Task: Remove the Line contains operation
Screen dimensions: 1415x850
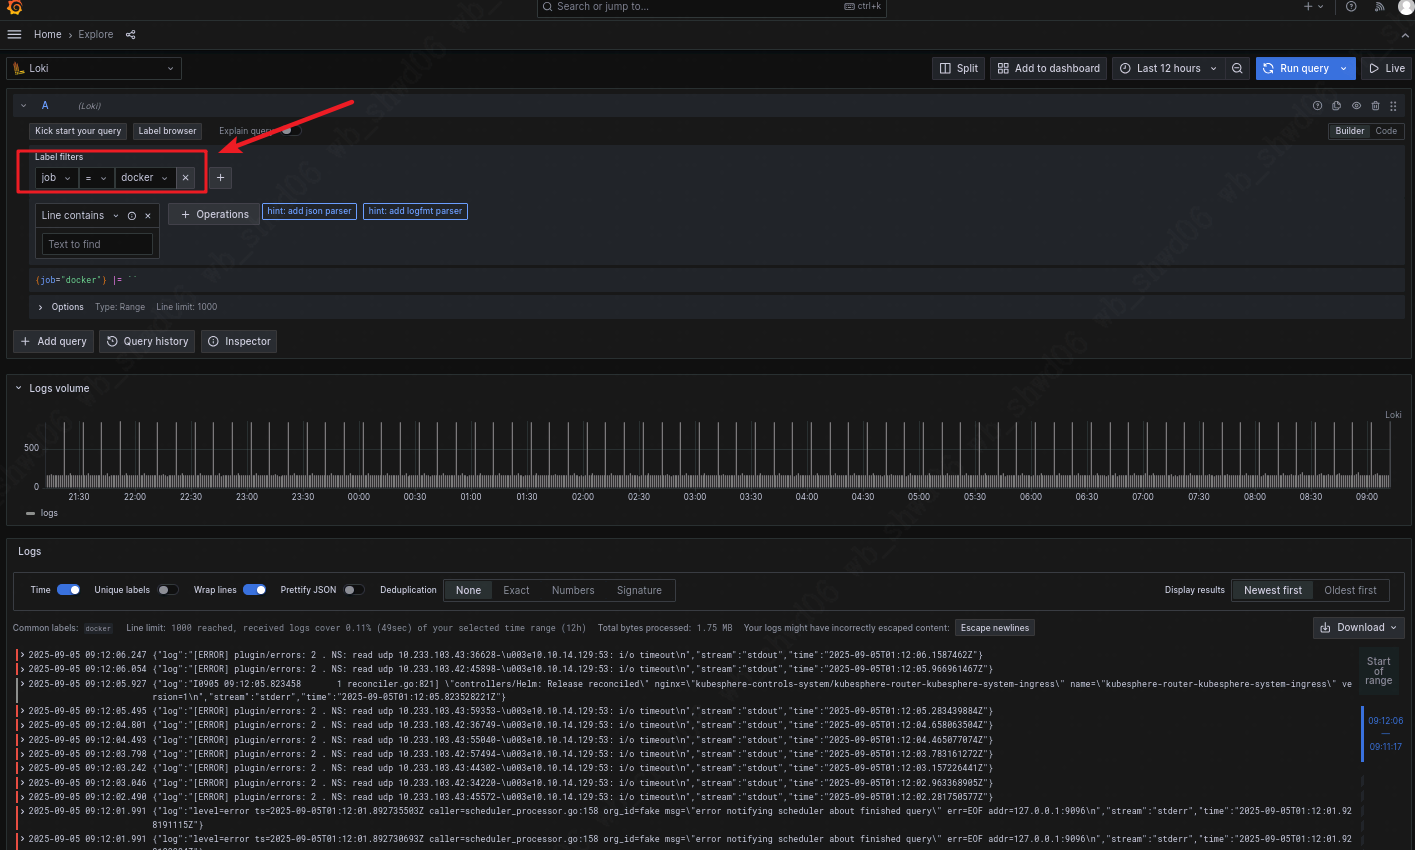Action: tap(148, 215)
